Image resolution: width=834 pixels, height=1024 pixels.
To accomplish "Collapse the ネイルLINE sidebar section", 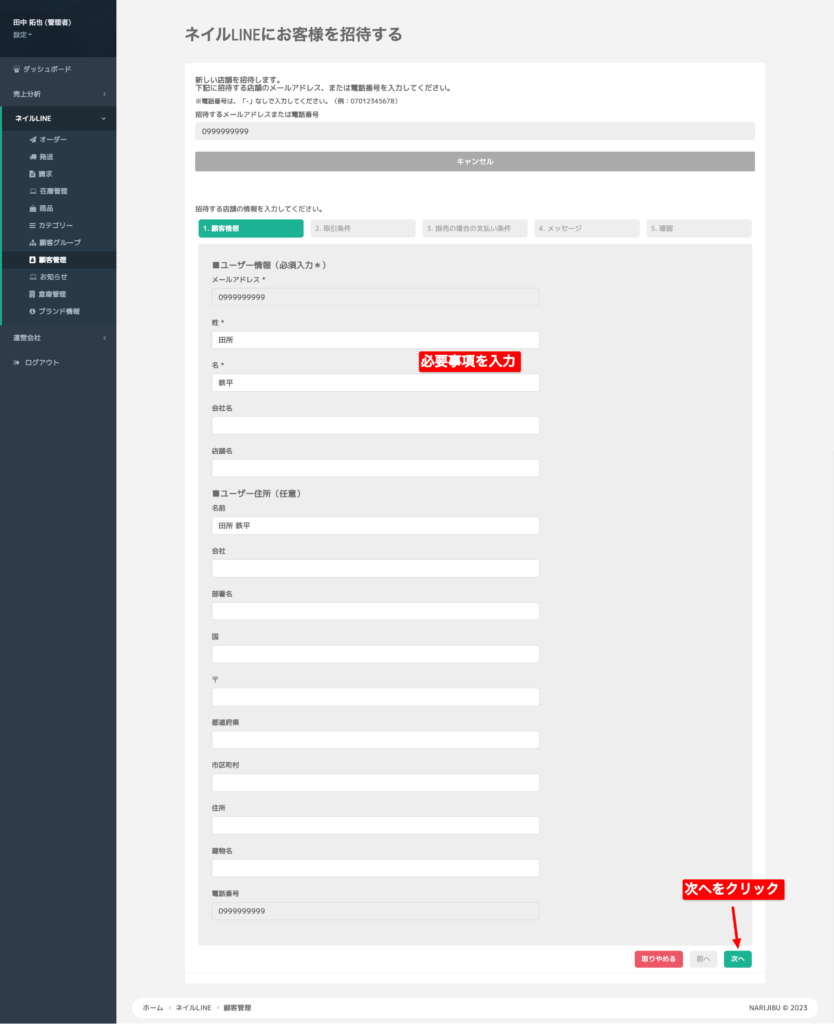I will (57, 119).
